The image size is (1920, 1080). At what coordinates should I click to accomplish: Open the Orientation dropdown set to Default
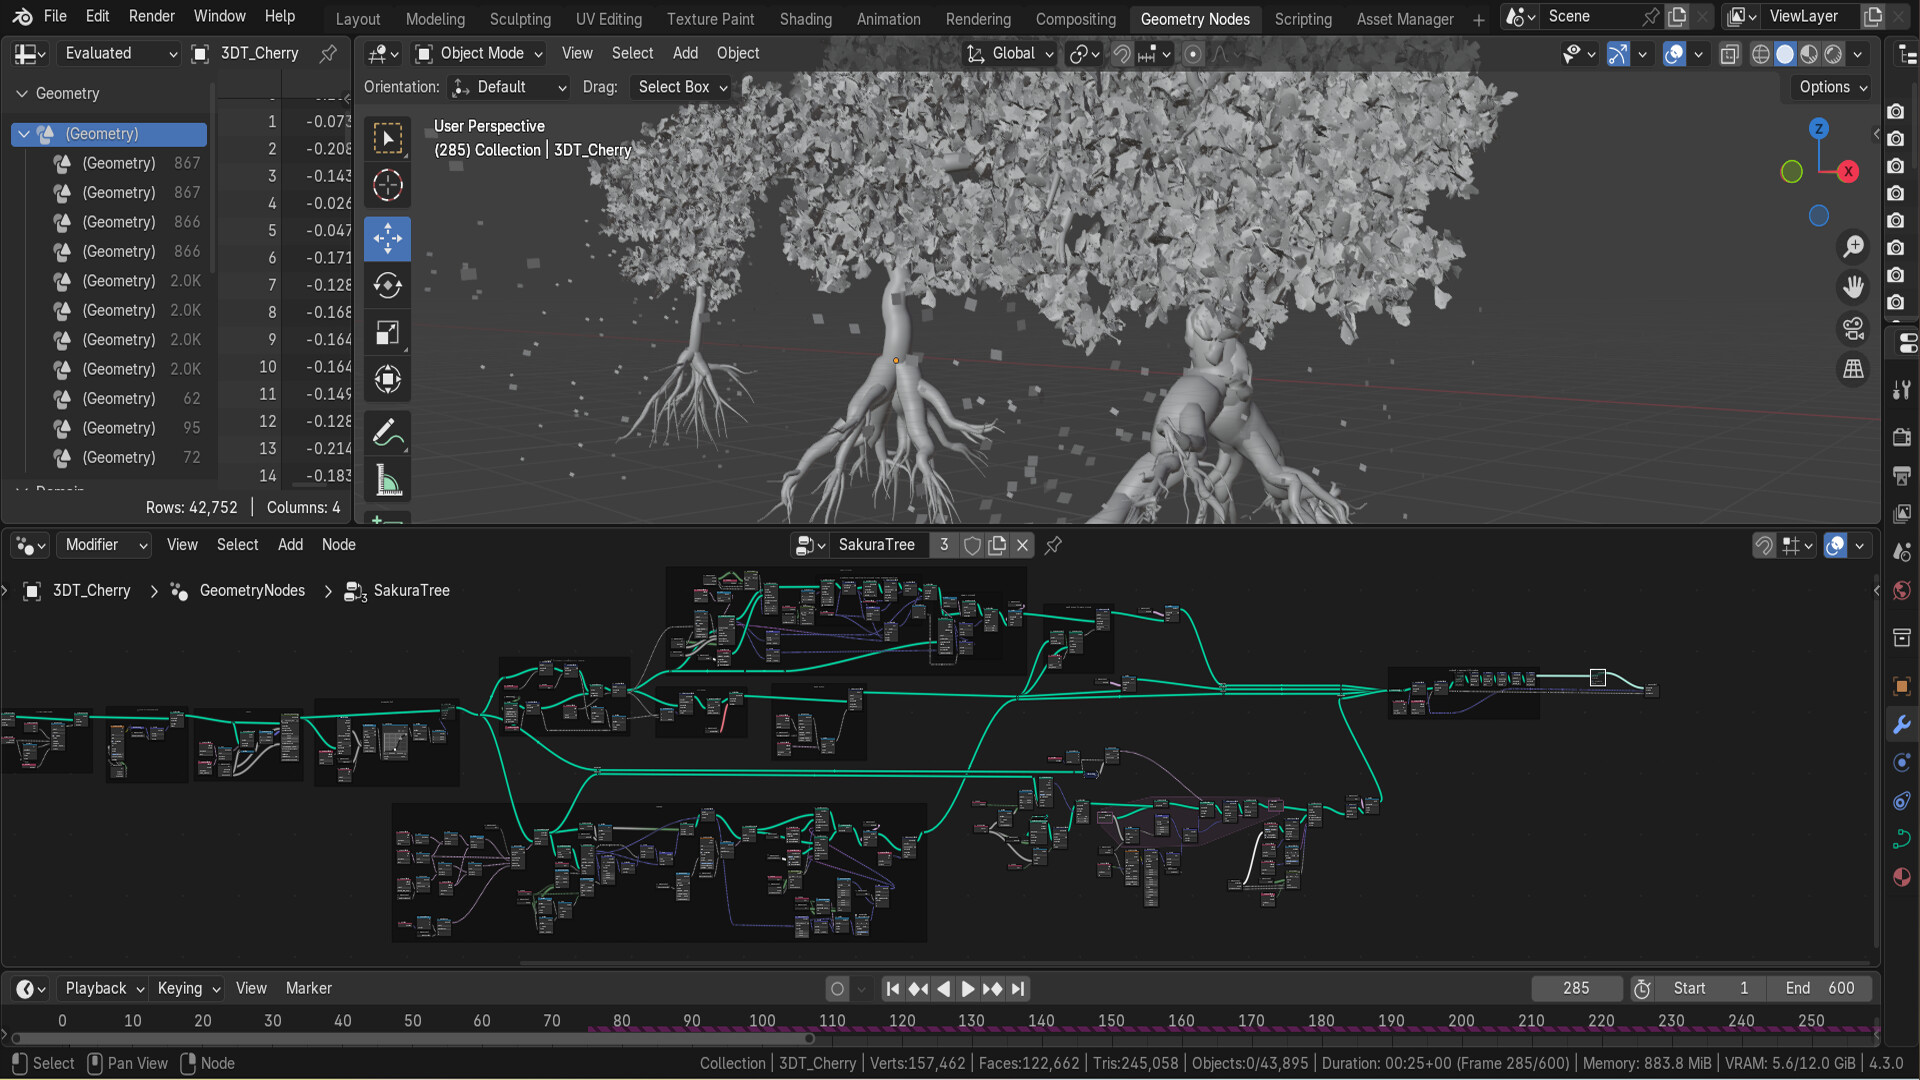[509, 87]
